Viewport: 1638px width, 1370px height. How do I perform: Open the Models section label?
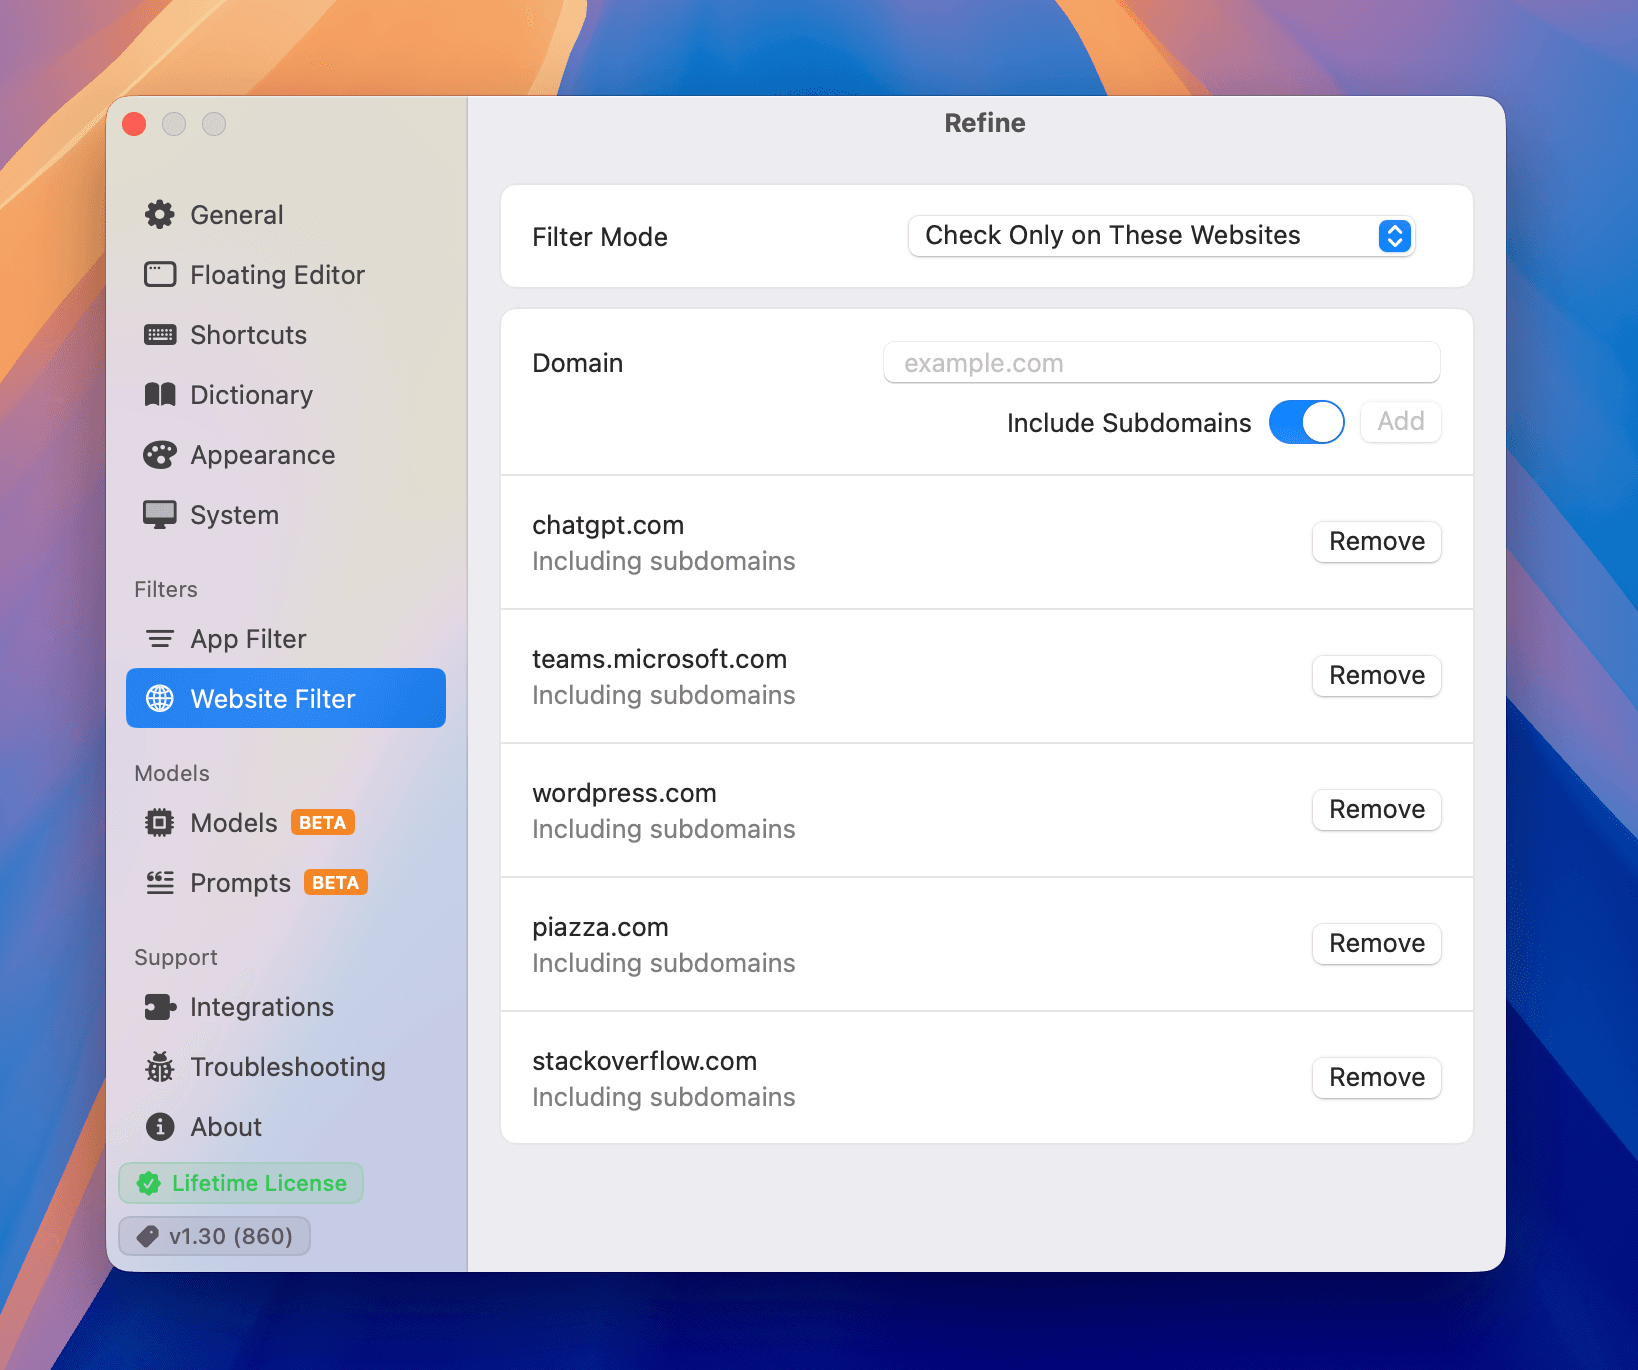point(234,822)
